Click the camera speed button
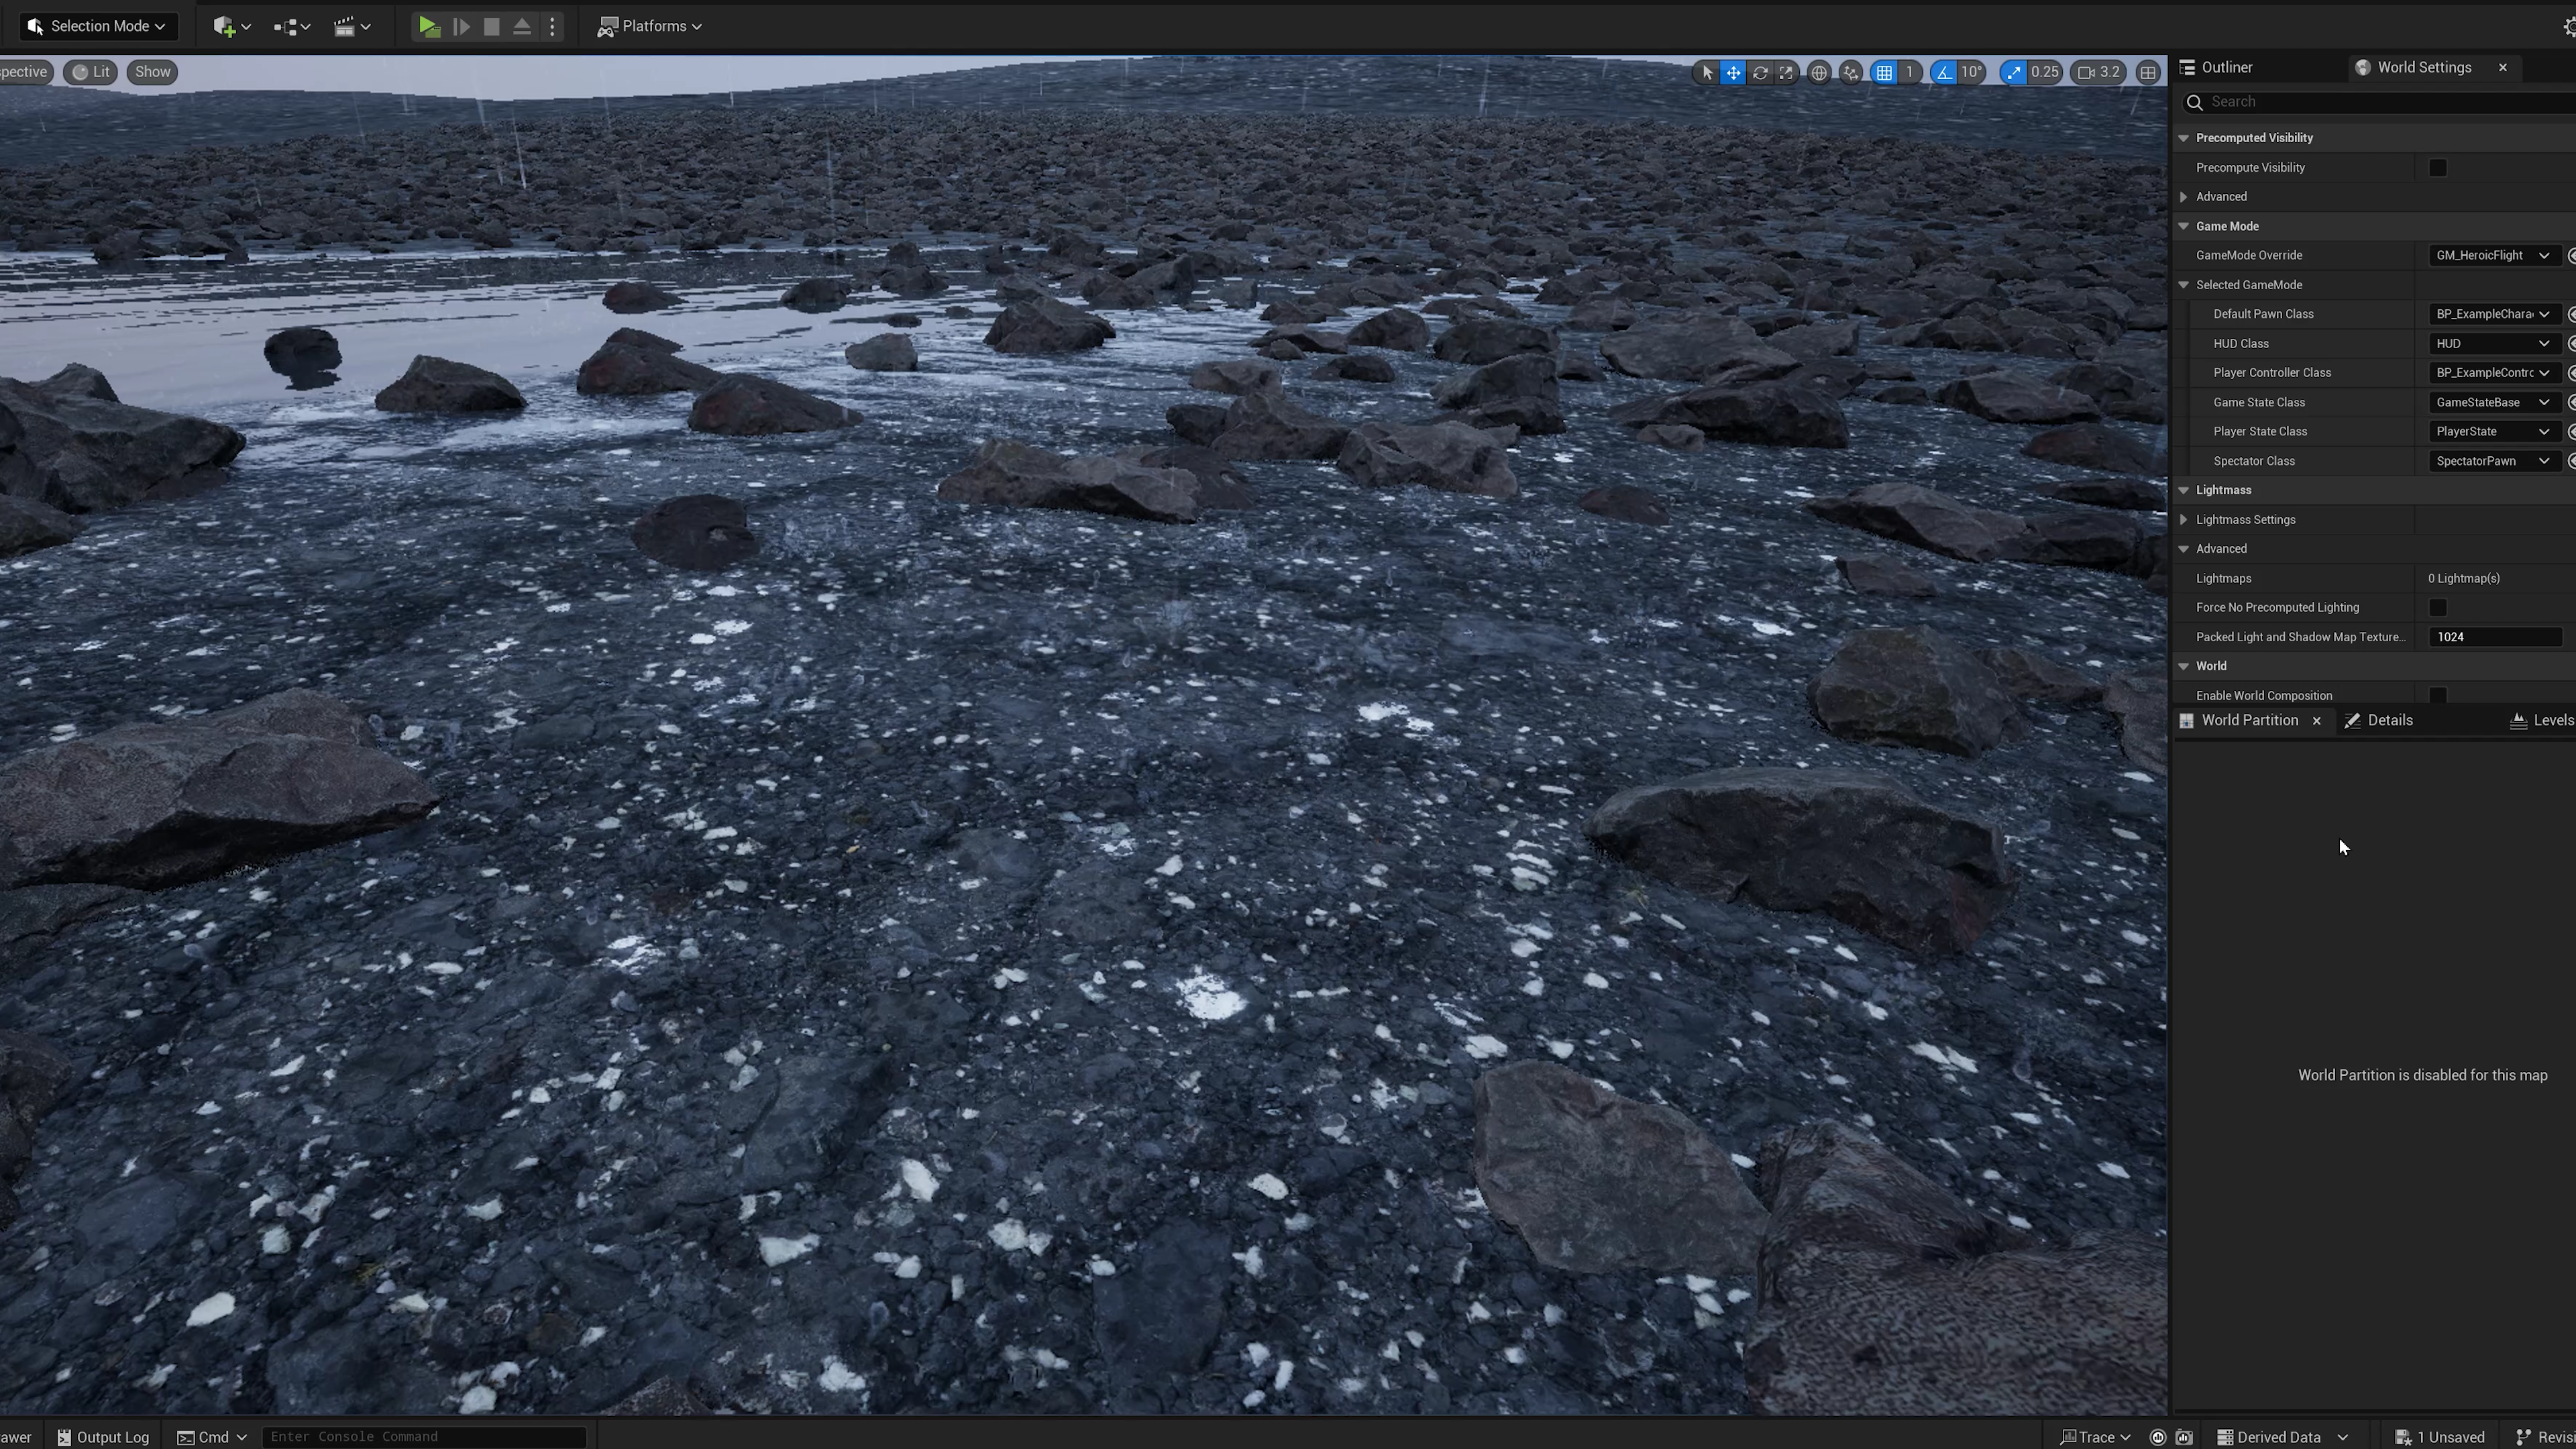This screenshot has height=1449, width=2576. [2099, 72]
